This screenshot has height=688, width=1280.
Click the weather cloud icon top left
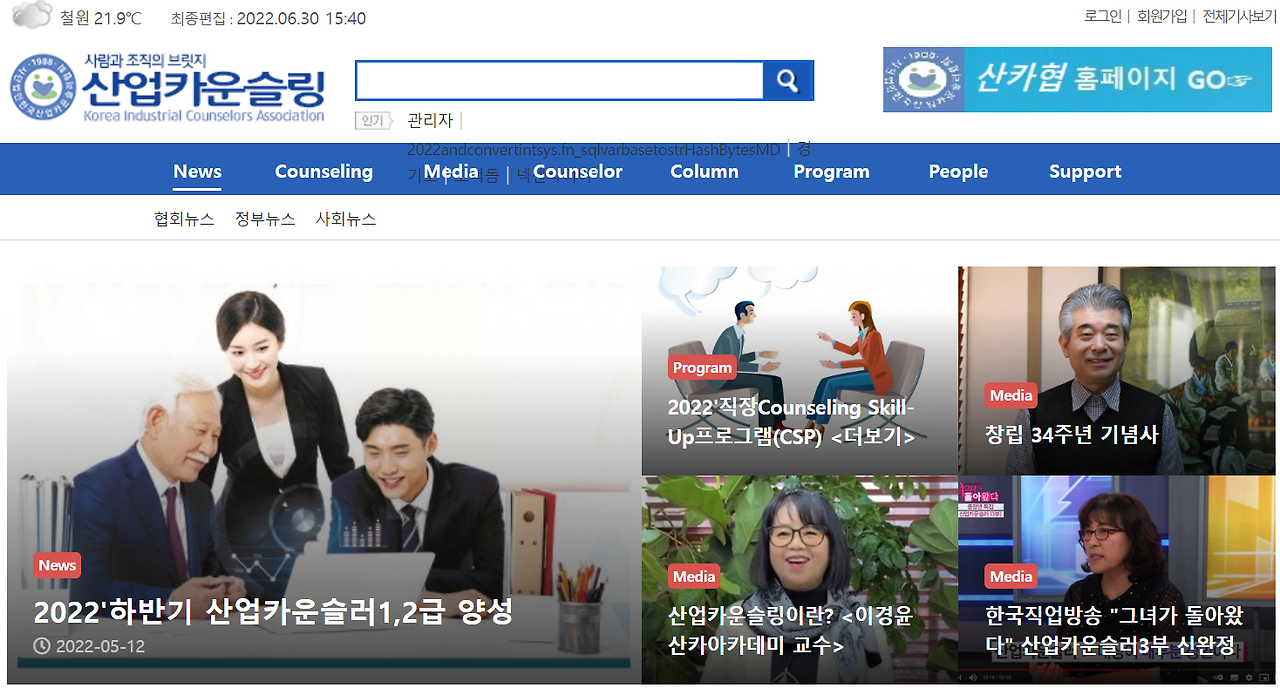click(x=32, y=16)
